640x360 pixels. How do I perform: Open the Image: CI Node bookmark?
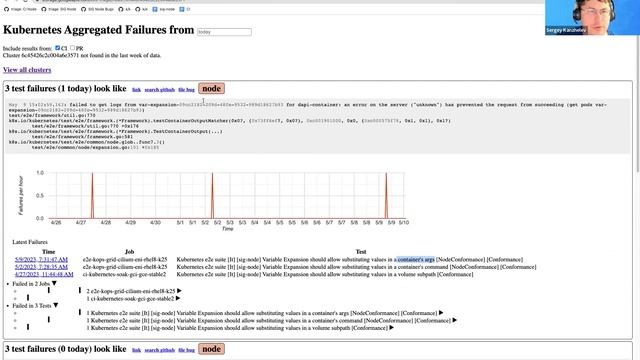click(x=20, y=9)
